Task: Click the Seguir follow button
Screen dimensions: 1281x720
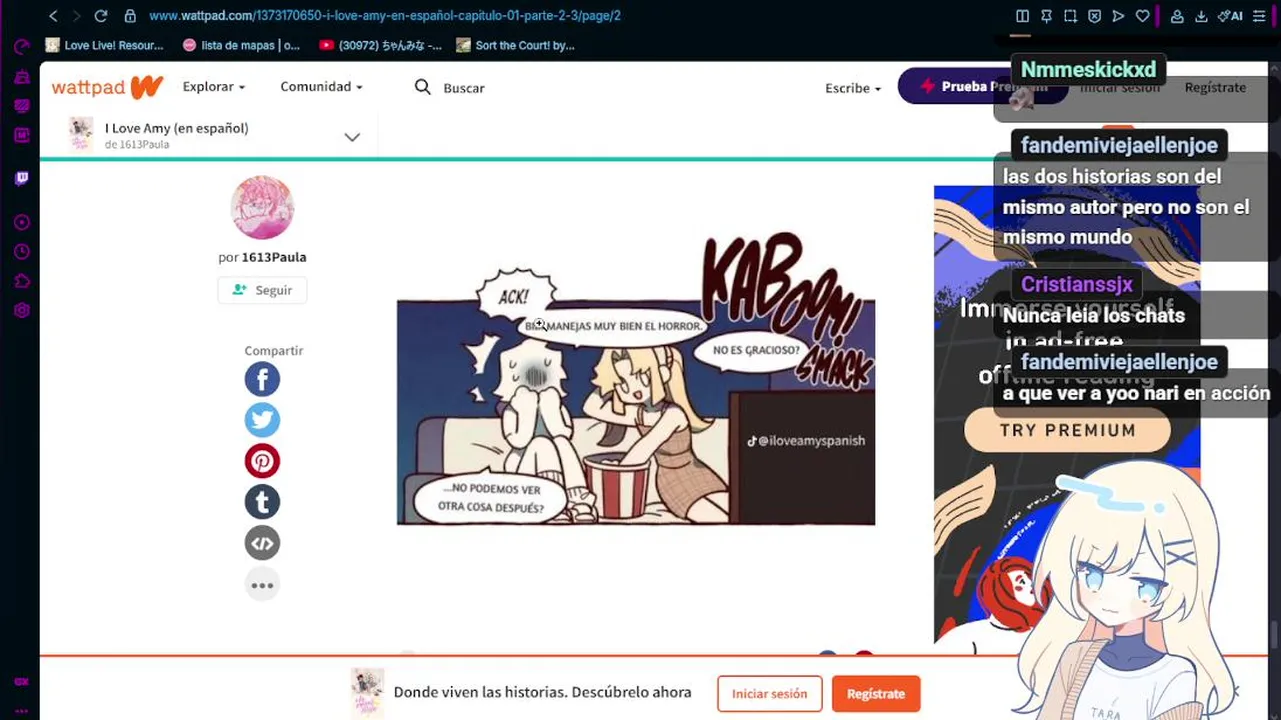Action: tap(262, 290)
